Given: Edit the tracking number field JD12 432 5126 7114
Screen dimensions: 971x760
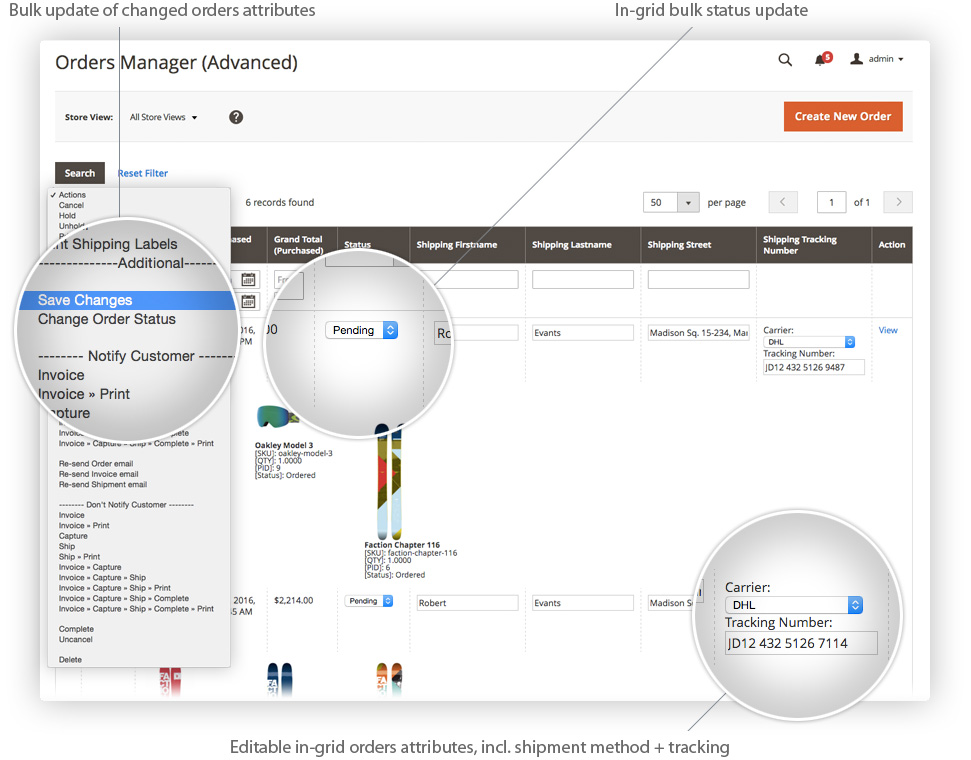Looking at the screenshot, I should 801,643.
